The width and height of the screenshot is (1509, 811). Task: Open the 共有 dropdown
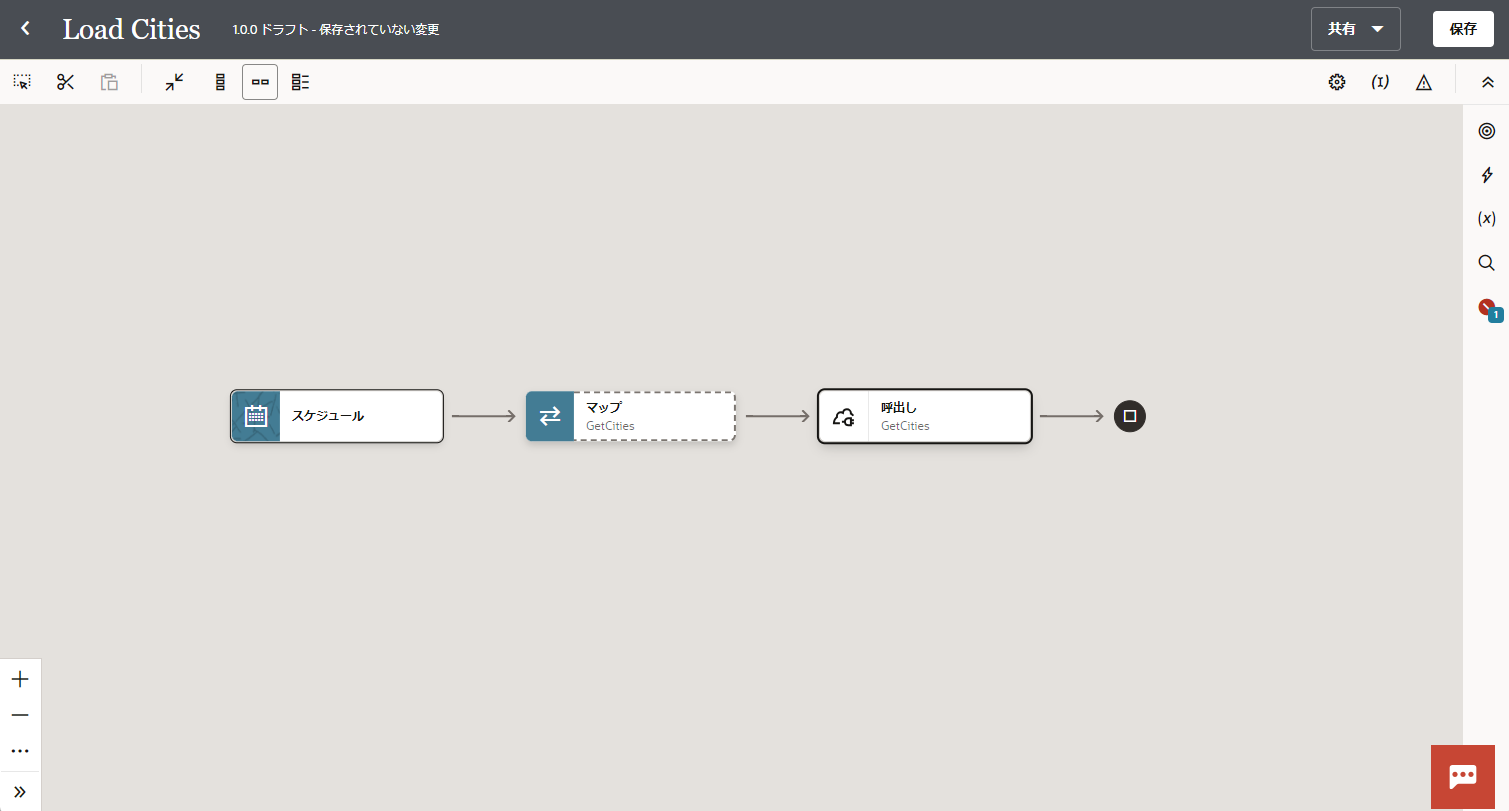coord(1355,29)
